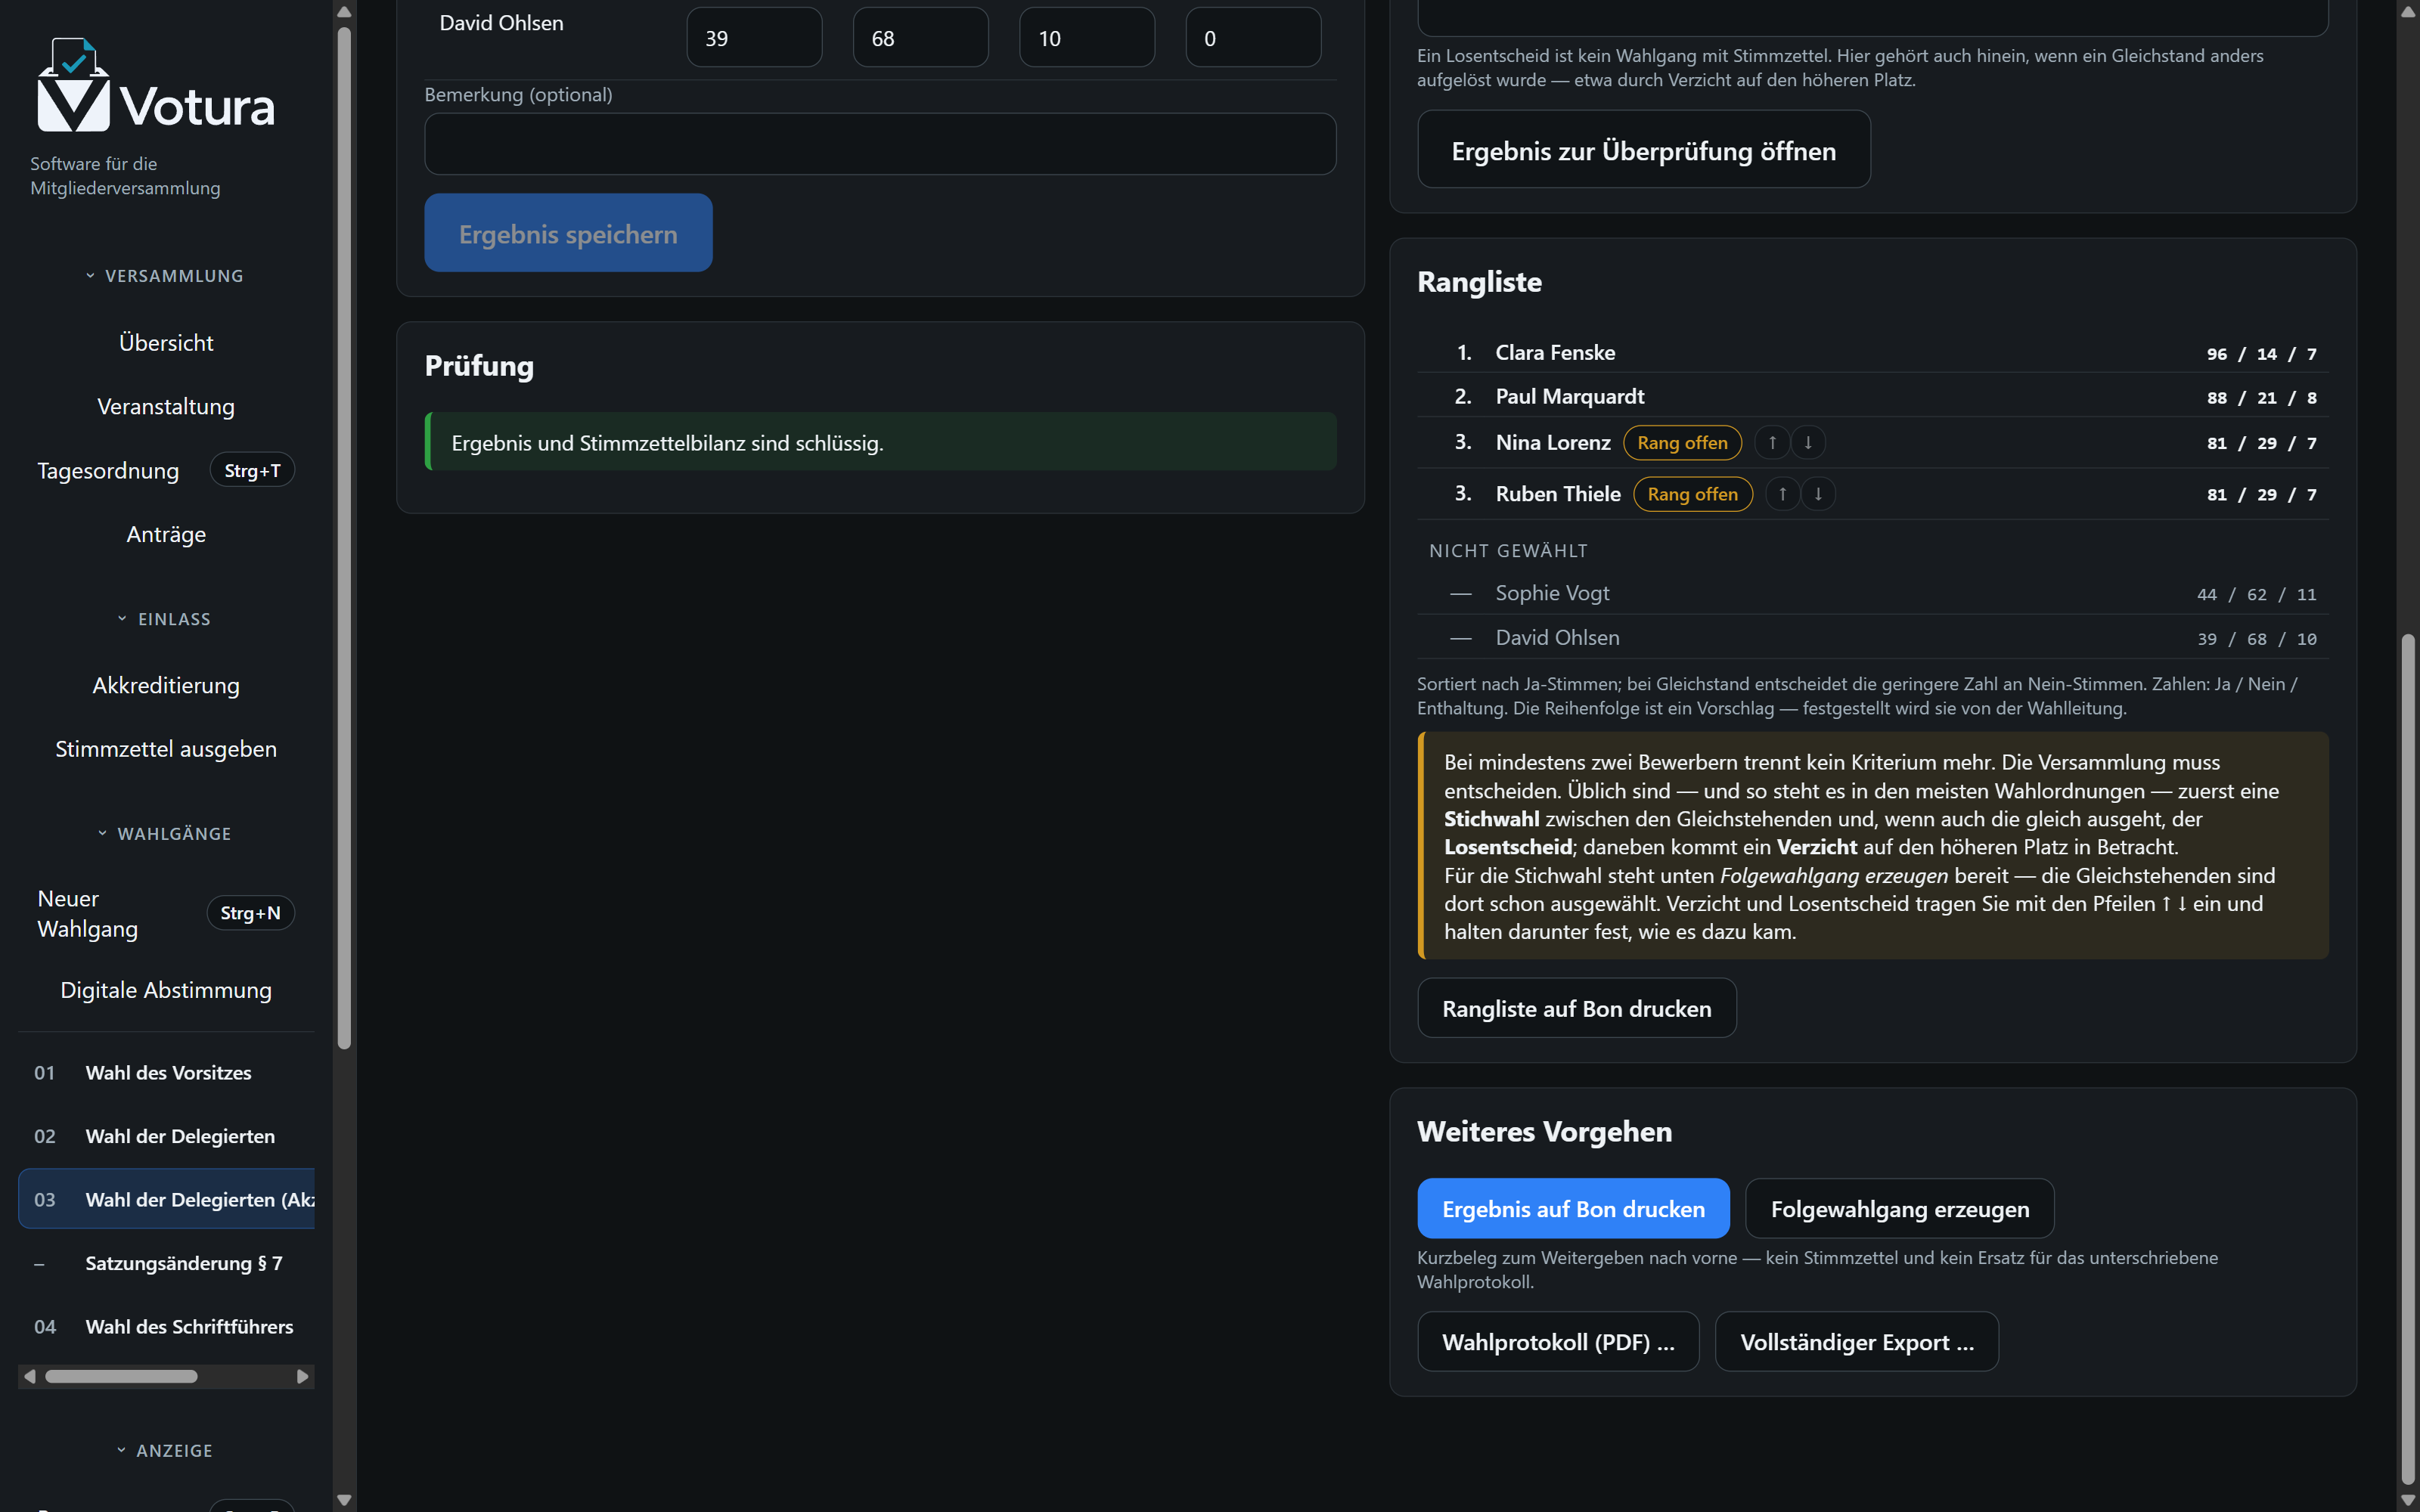
Task: Click sidebar vertical scroll down arrow
Action: [x=344, y=1500]
